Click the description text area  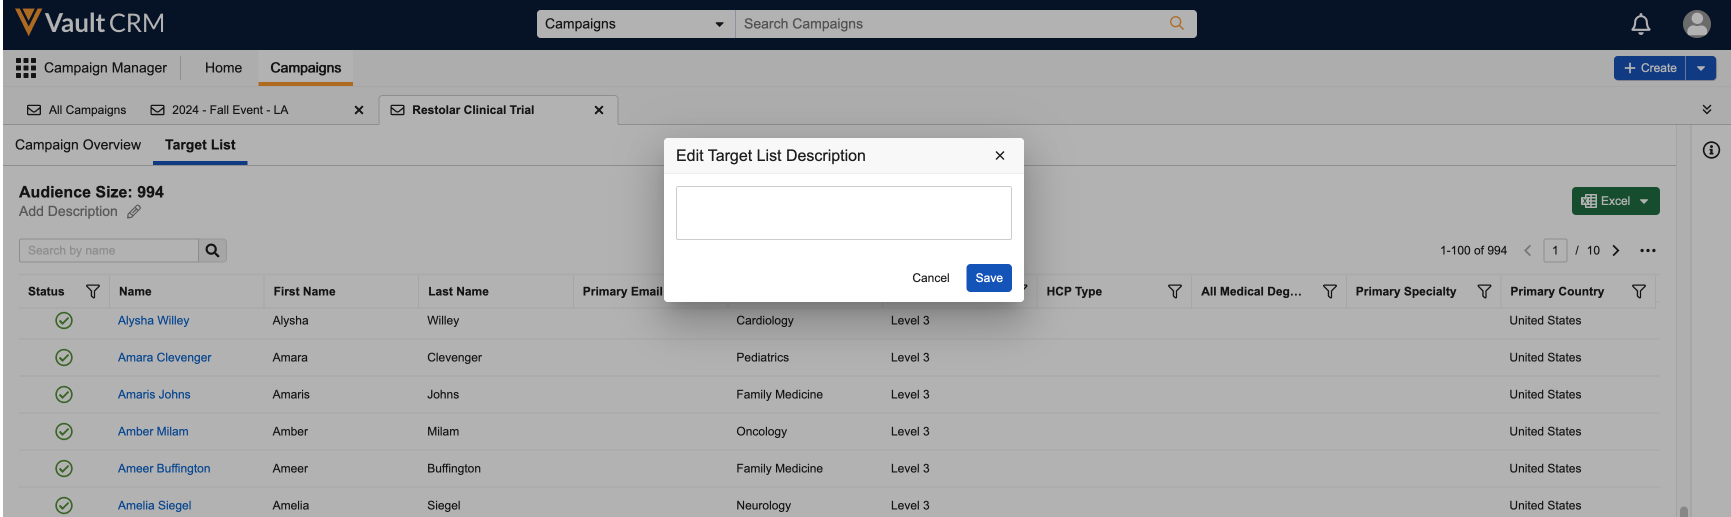tap(843, 213)
